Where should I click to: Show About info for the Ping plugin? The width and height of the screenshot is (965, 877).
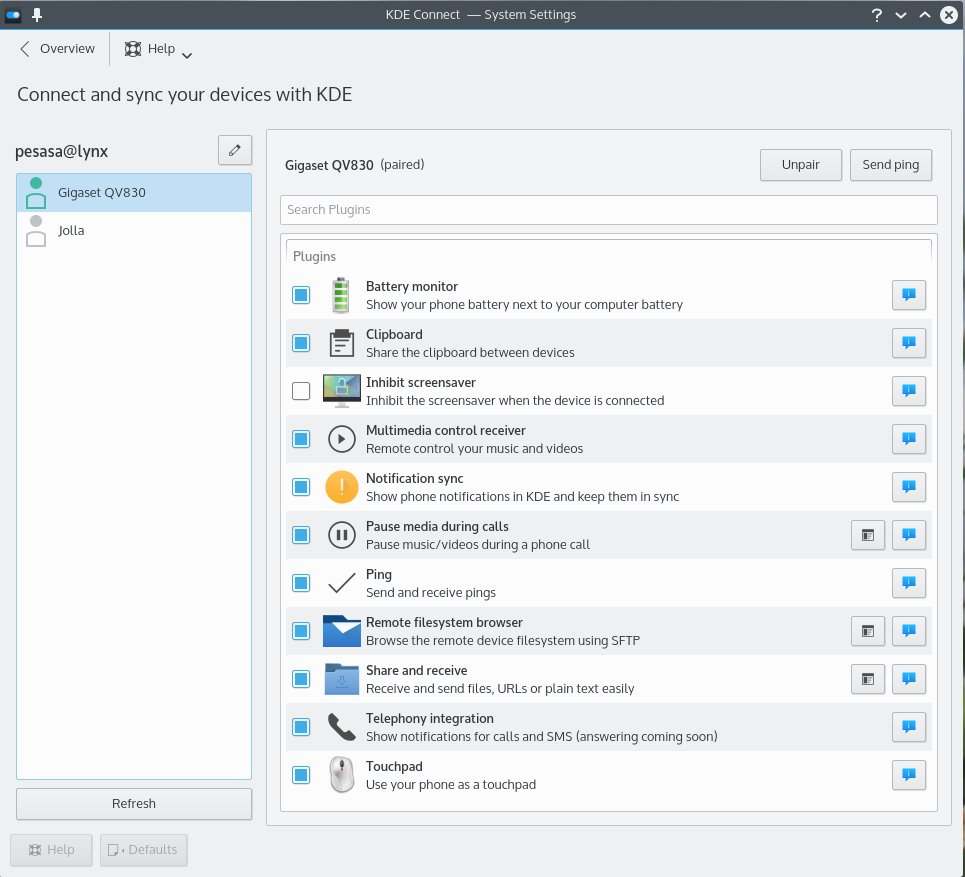click(908, 583)
